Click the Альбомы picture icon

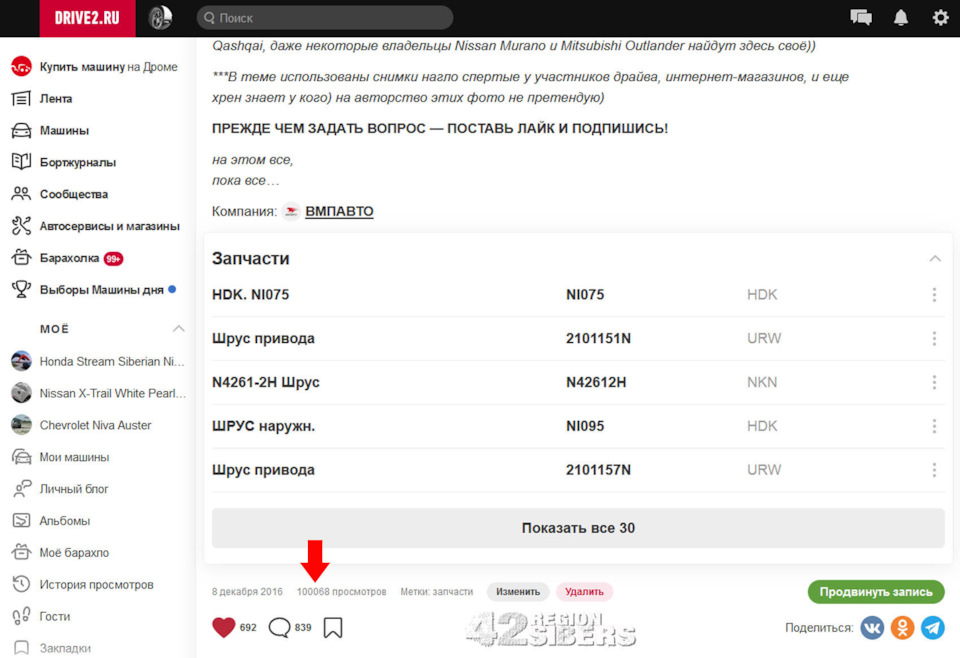[21, 521]
